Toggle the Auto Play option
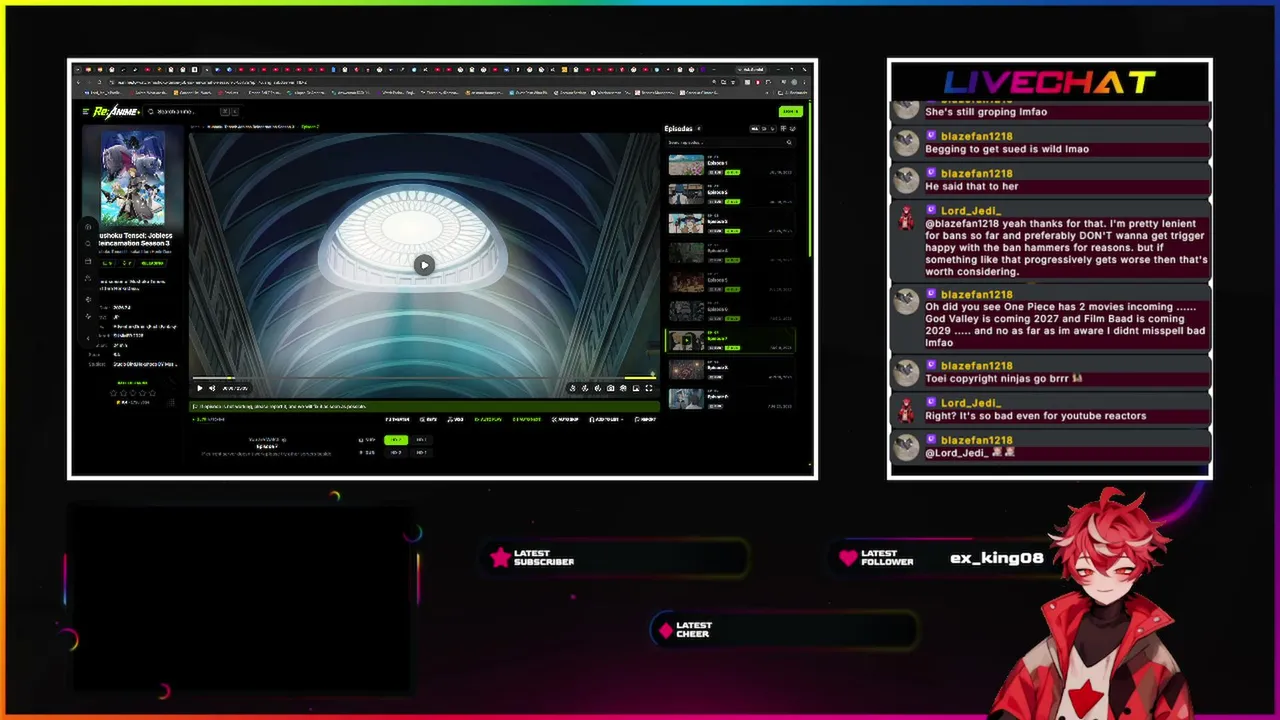The width and height of the screenshot is (1280, 720). click(488, 419)
